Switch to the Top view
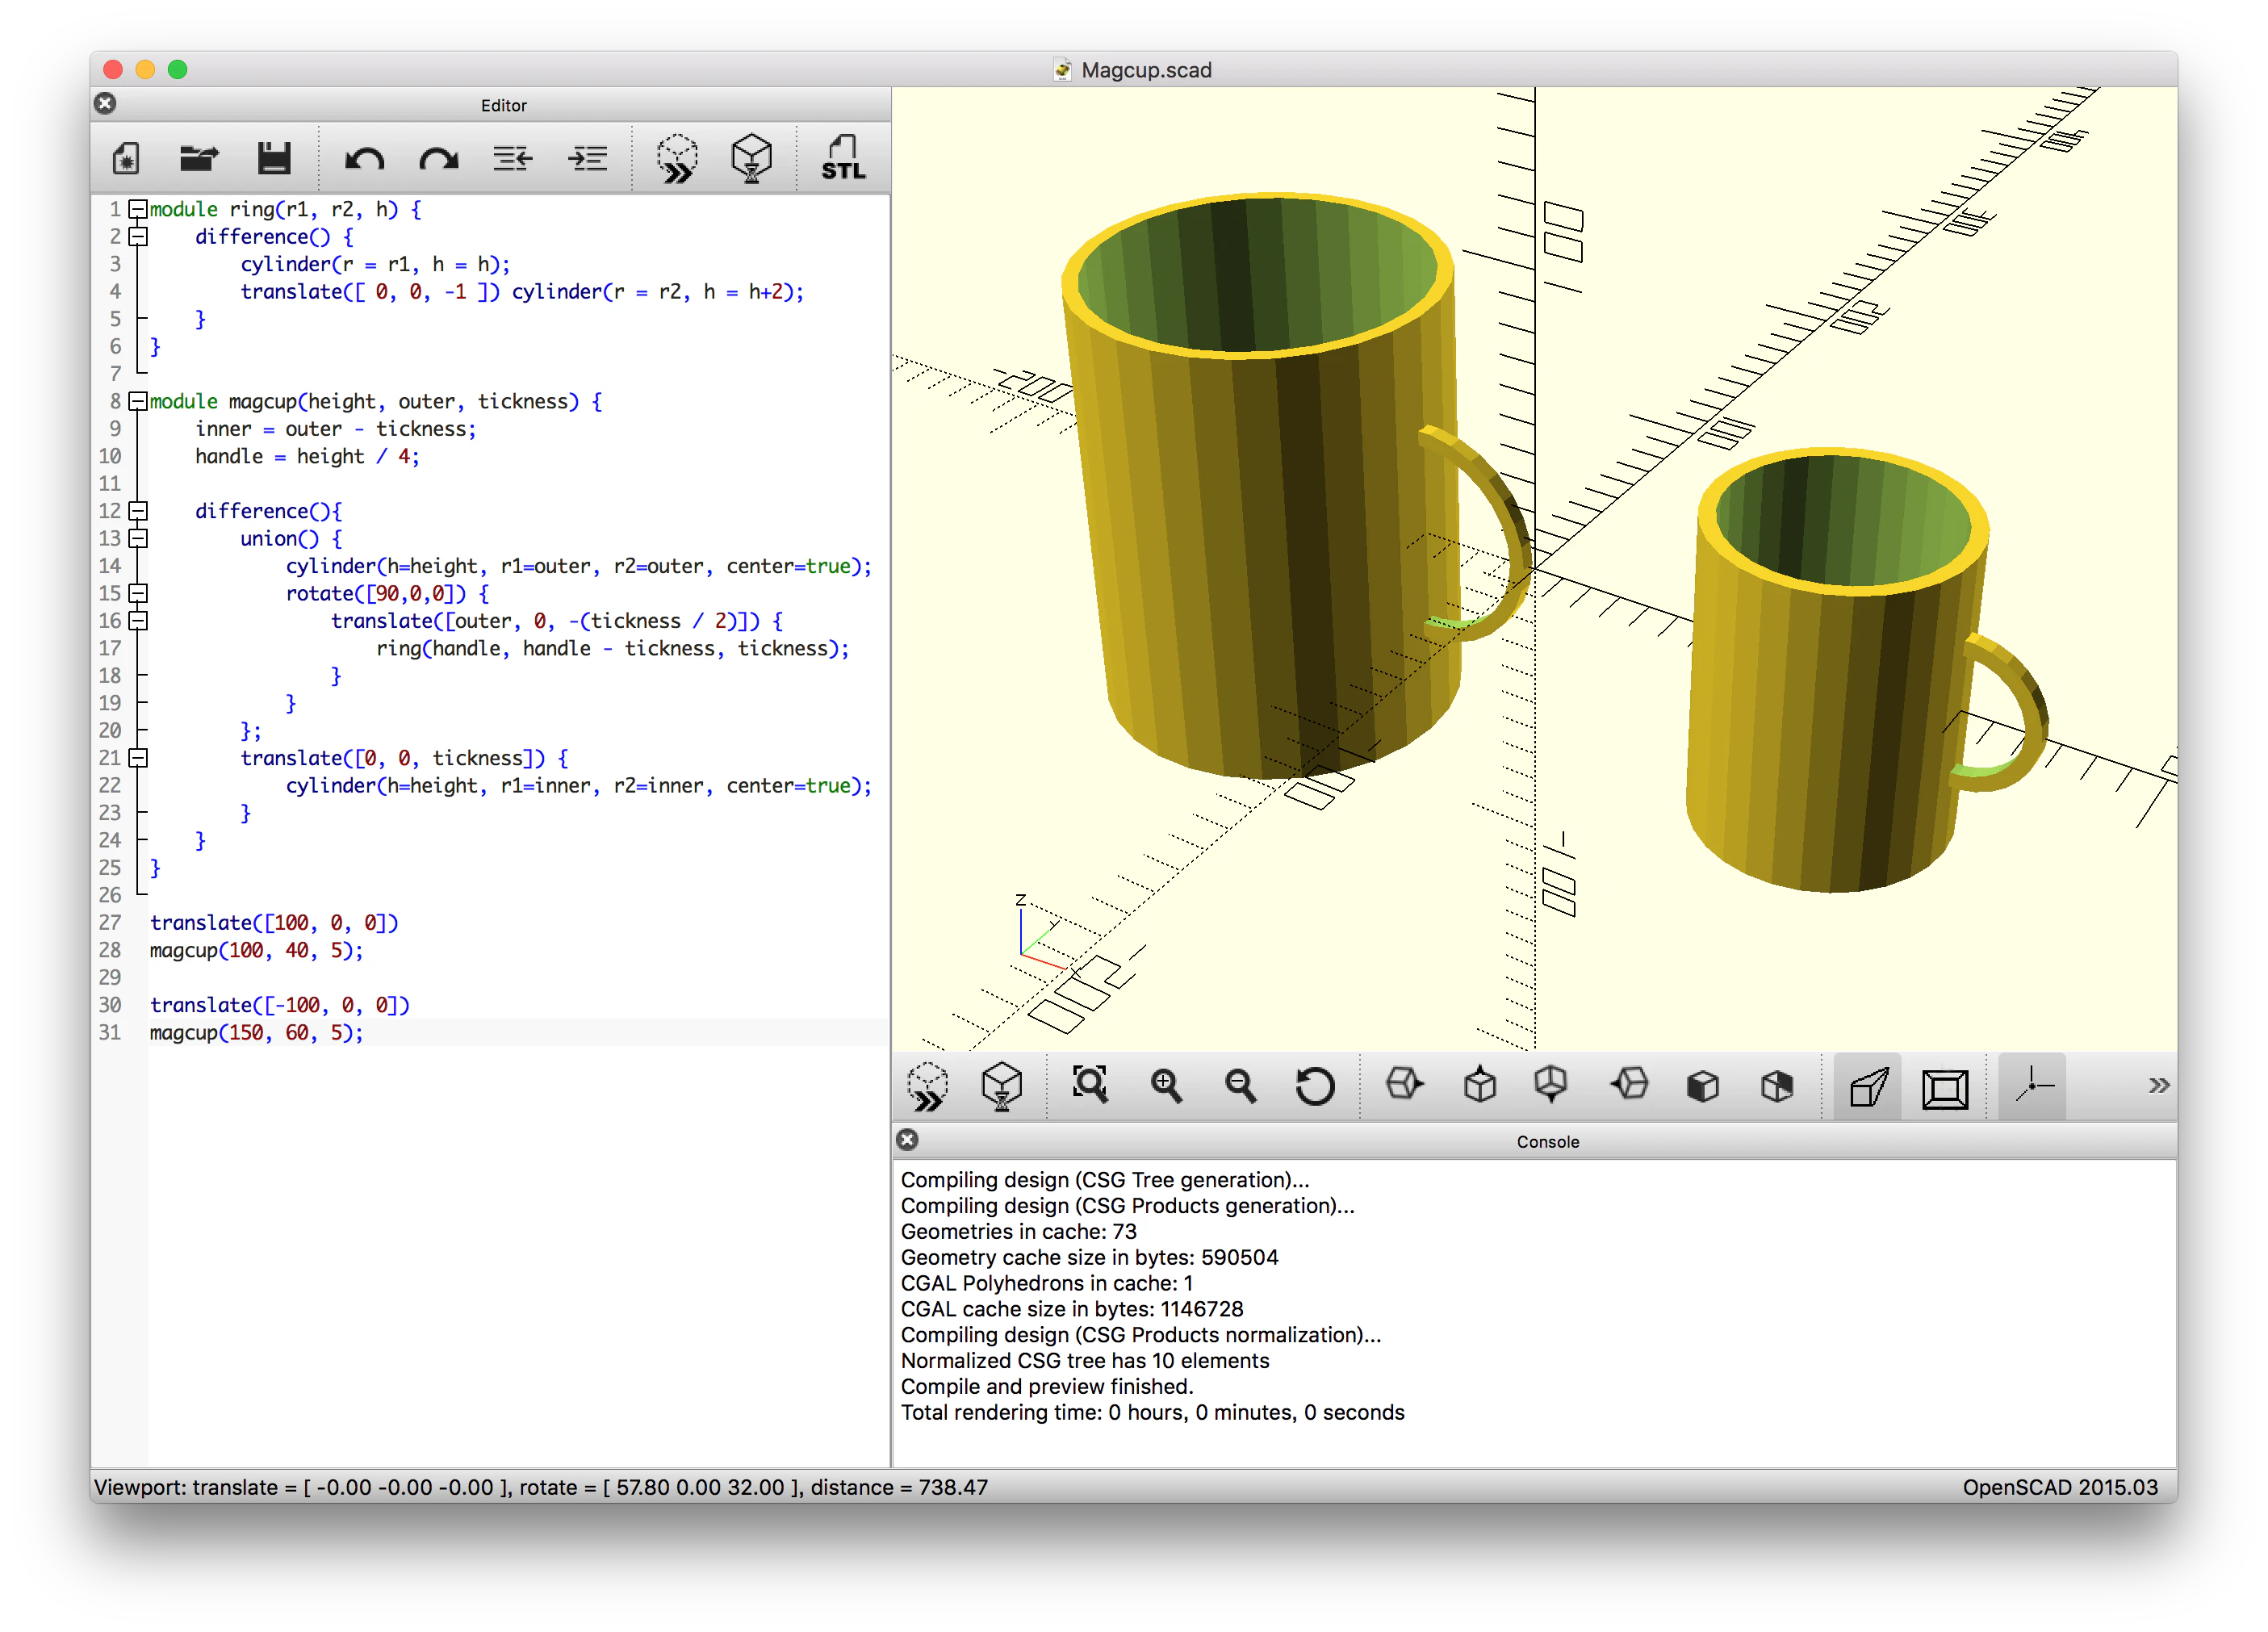Screen dimensions: 2268x1632 click(1479, 1084)
